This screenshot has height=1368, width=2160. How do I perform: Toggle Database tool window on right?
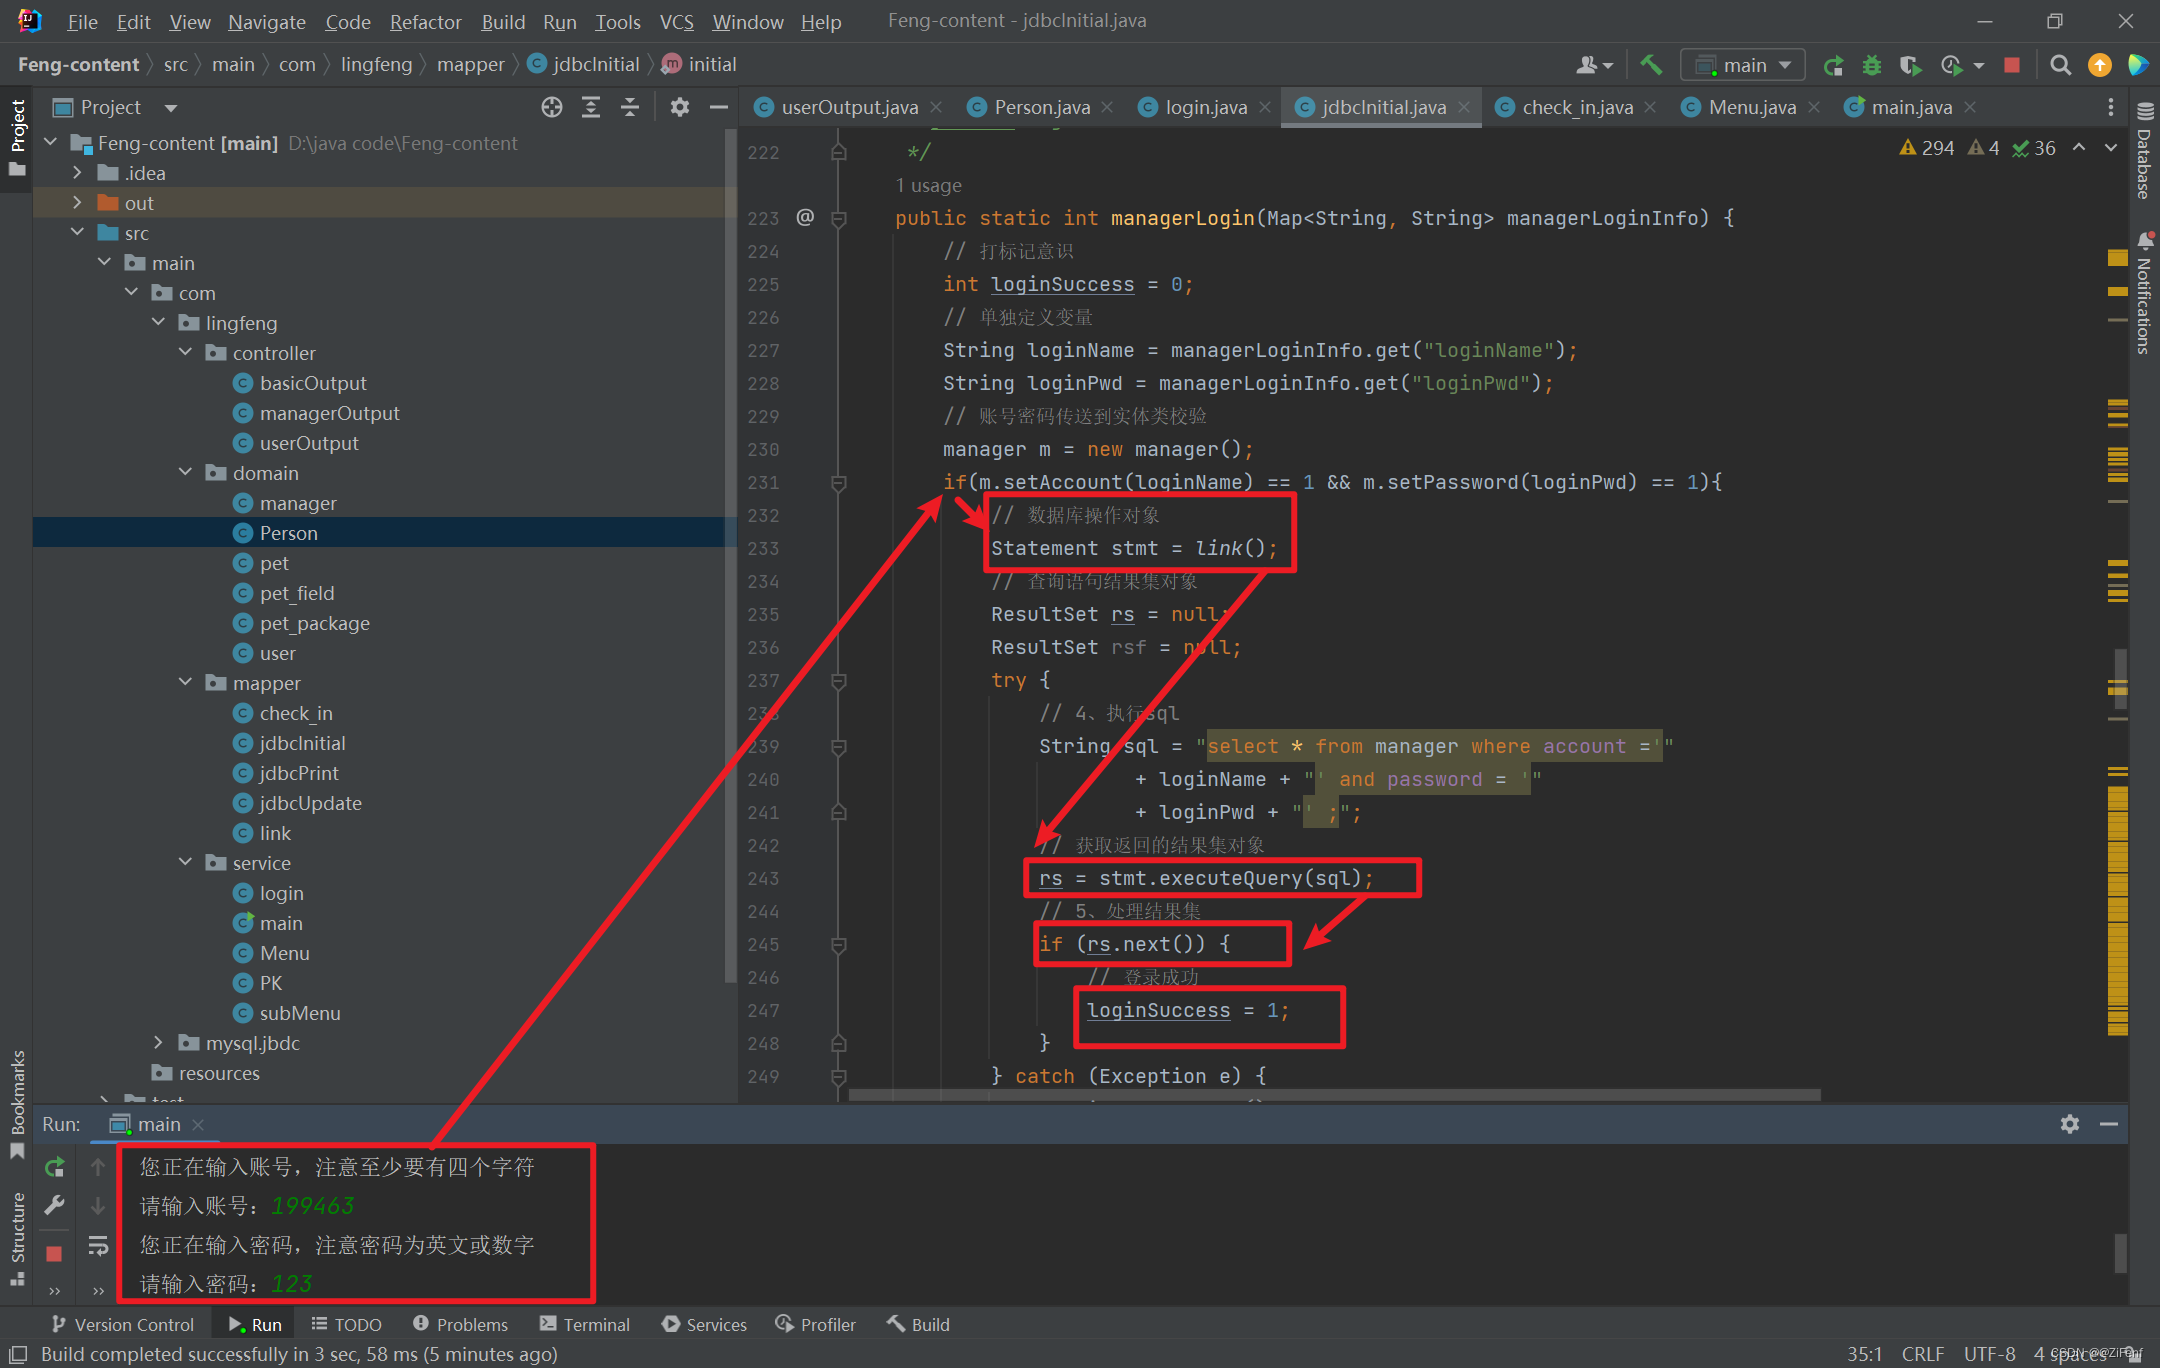2145,152
